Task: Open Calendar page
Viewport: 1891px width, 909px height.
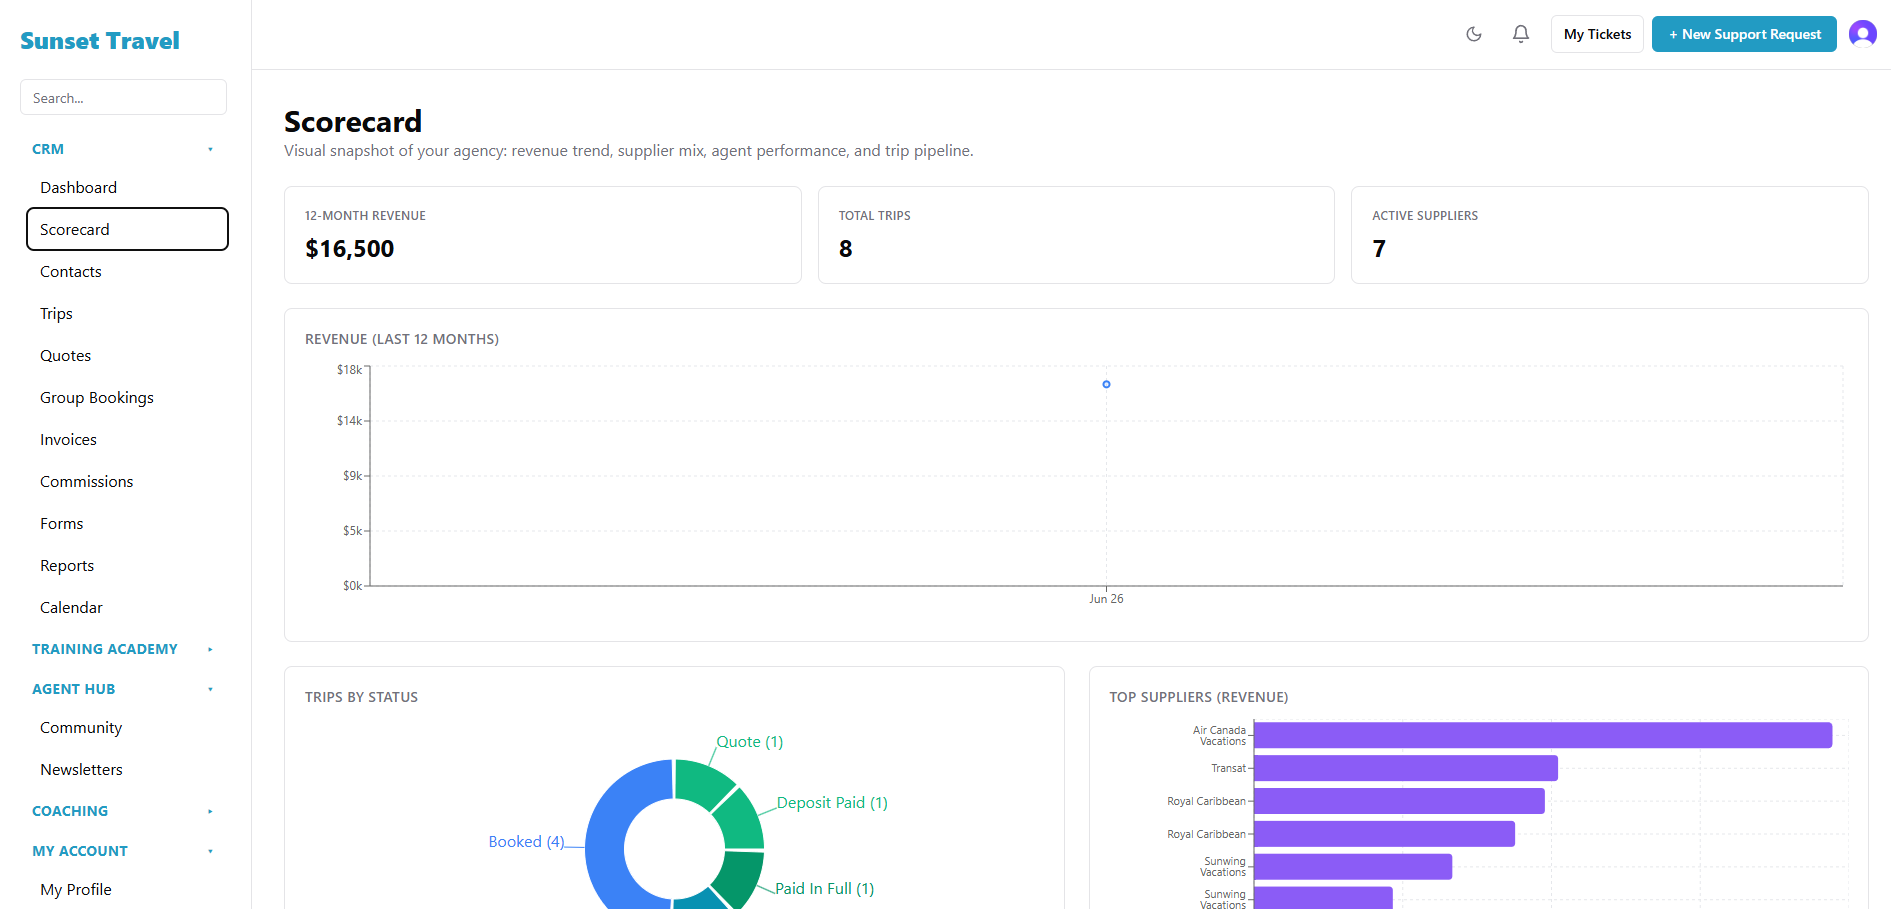Action: click(127, 607)
